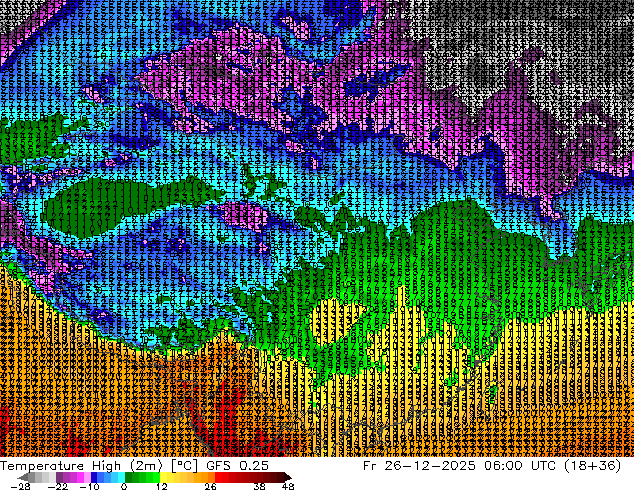Viewport: 634px width, 490px height.
Task: Click the dark blue legend swatch above -10
Action: (x=94, y=477)
